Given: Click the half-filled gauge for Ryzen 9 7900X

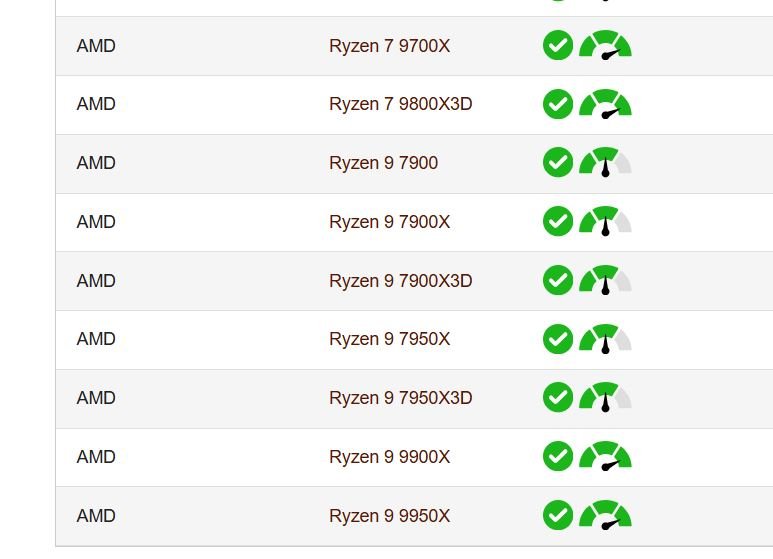Looking at the screenshot, I should 605,221.
